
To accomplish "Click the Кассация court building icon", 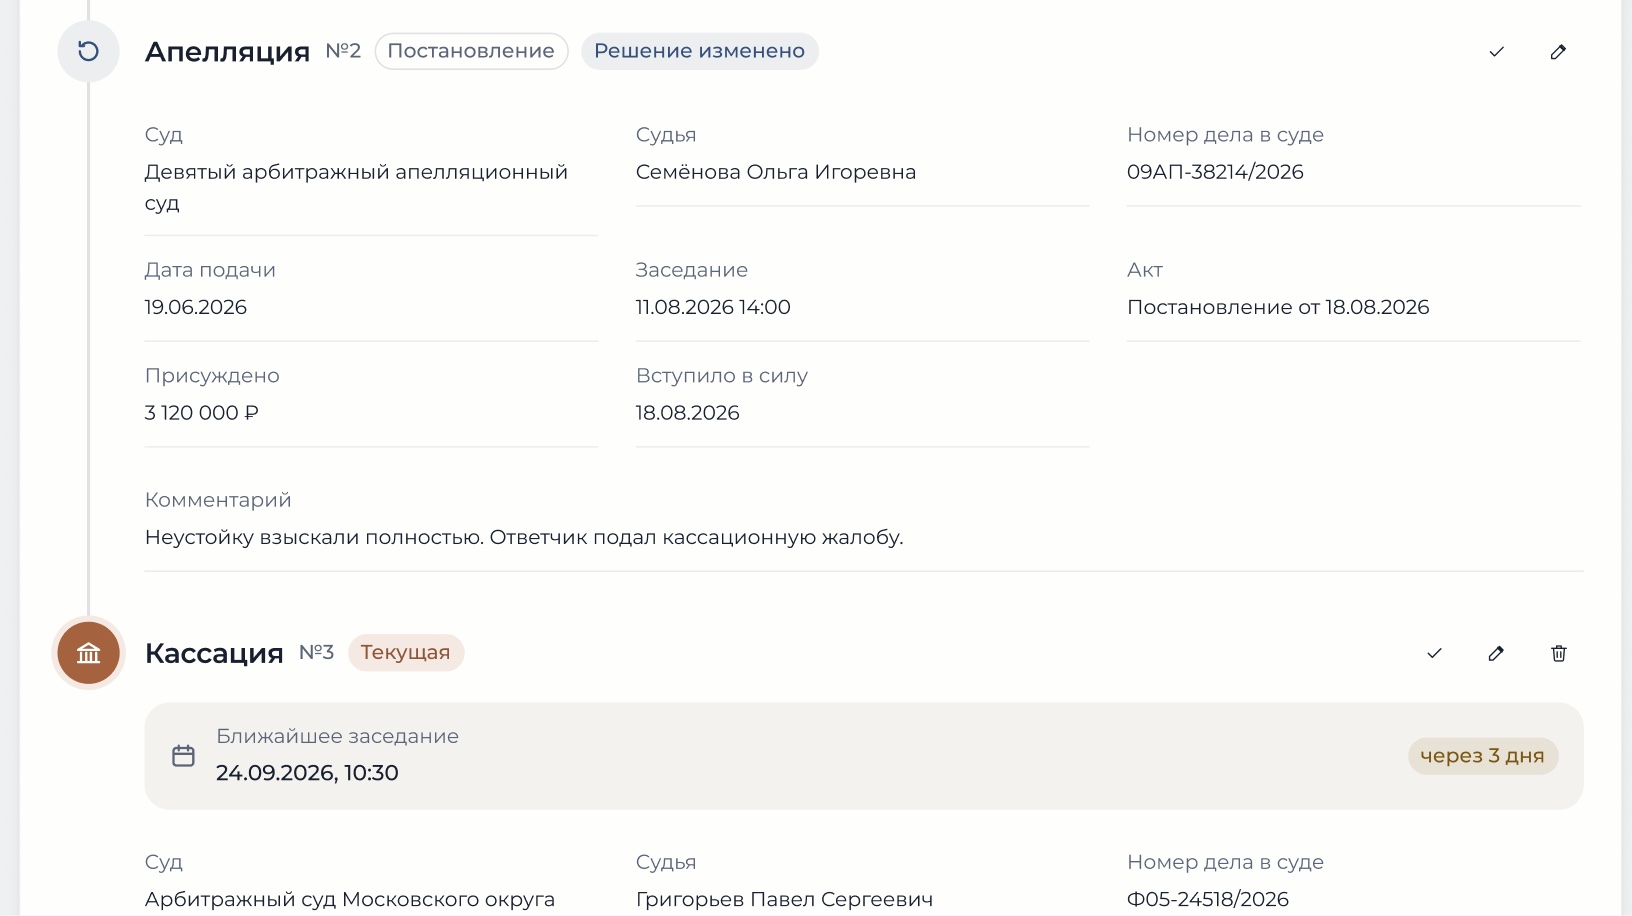I will (x=88, y=653).
